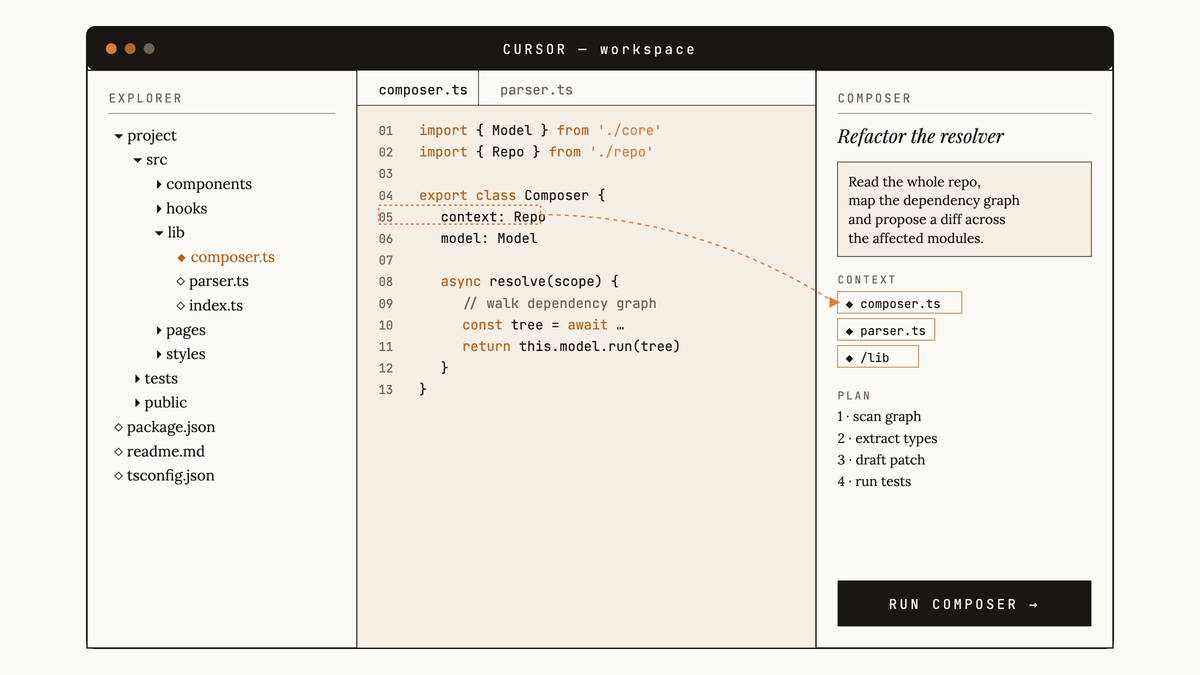Click line number 01 in the gutter
Screen dimensions: 1200x675
(x=386, y=131)
